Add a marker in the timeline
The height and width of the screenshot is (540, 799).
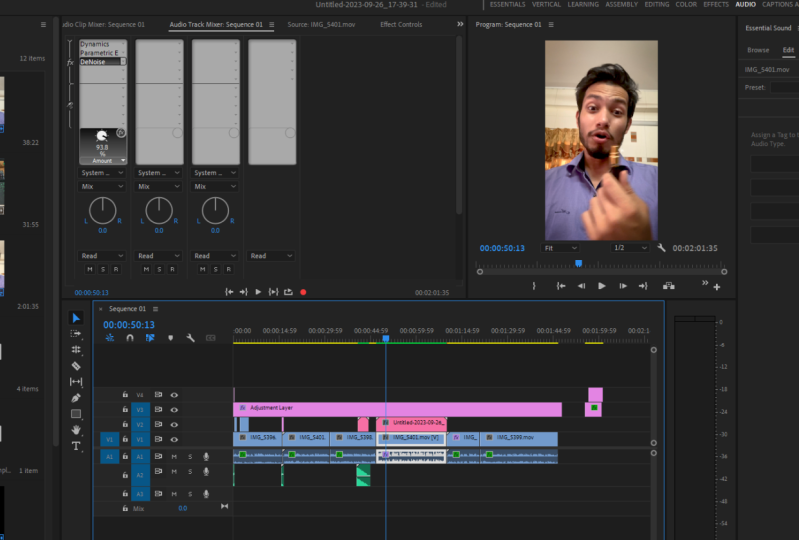click(x=171, y=338)
